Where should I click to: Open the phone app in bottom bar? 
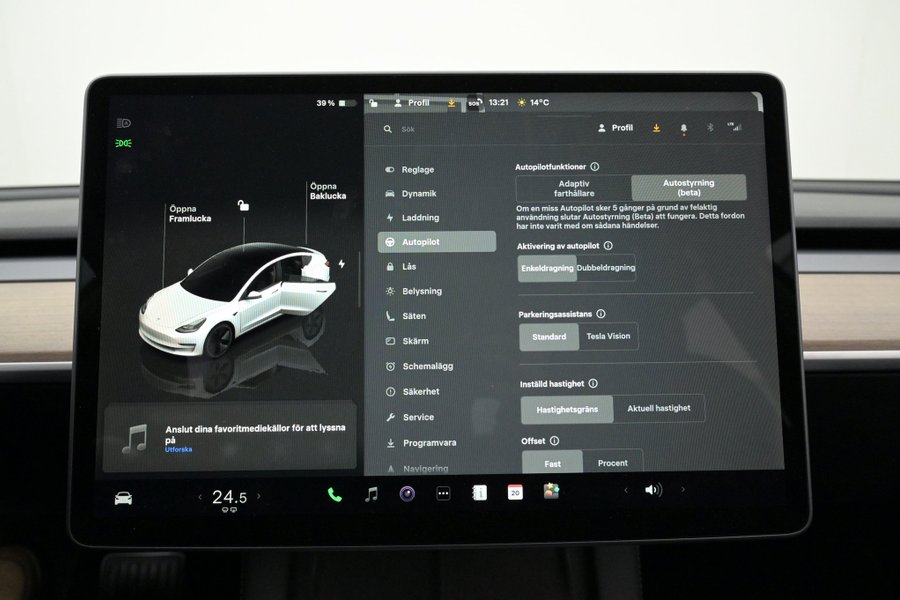coord(334,494)
